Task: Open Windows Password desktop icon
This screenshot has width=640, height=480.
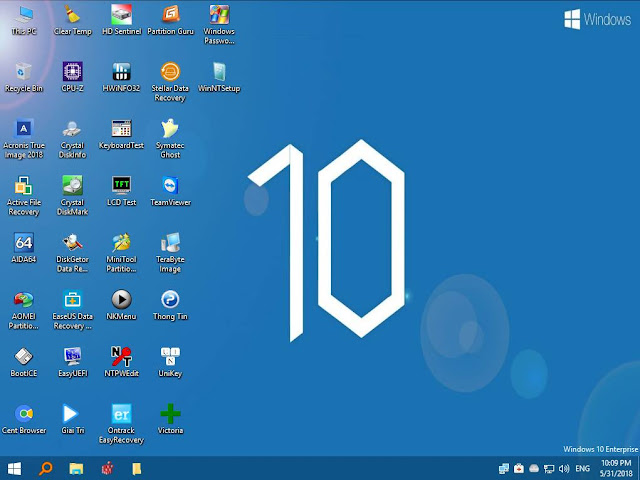Action: pos(219,24)
